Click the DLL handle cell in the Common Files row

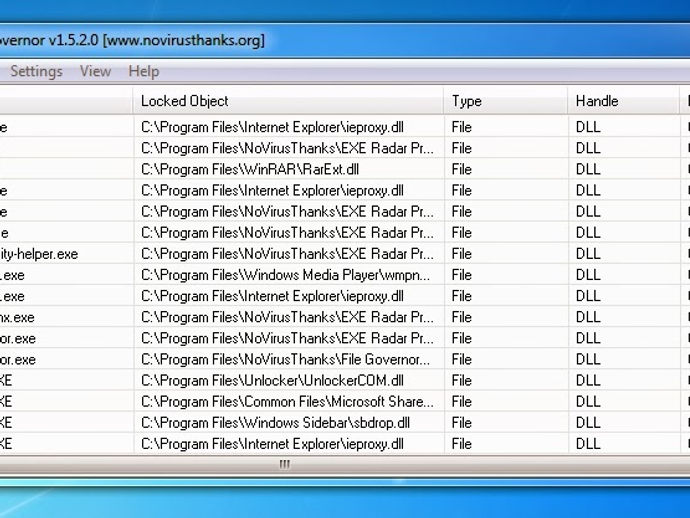(588, 402)
